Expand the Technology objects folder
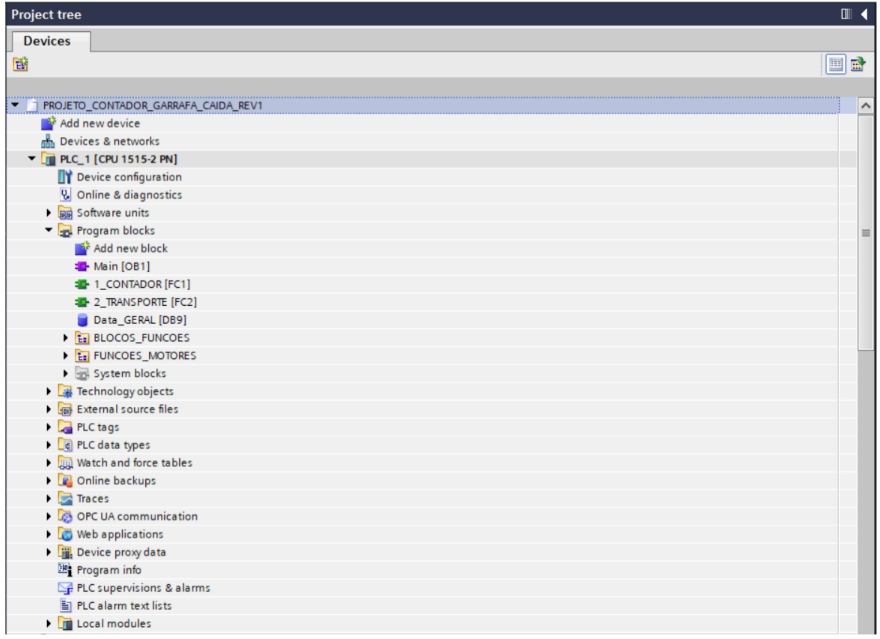880x639 pixels. (49, 391)
